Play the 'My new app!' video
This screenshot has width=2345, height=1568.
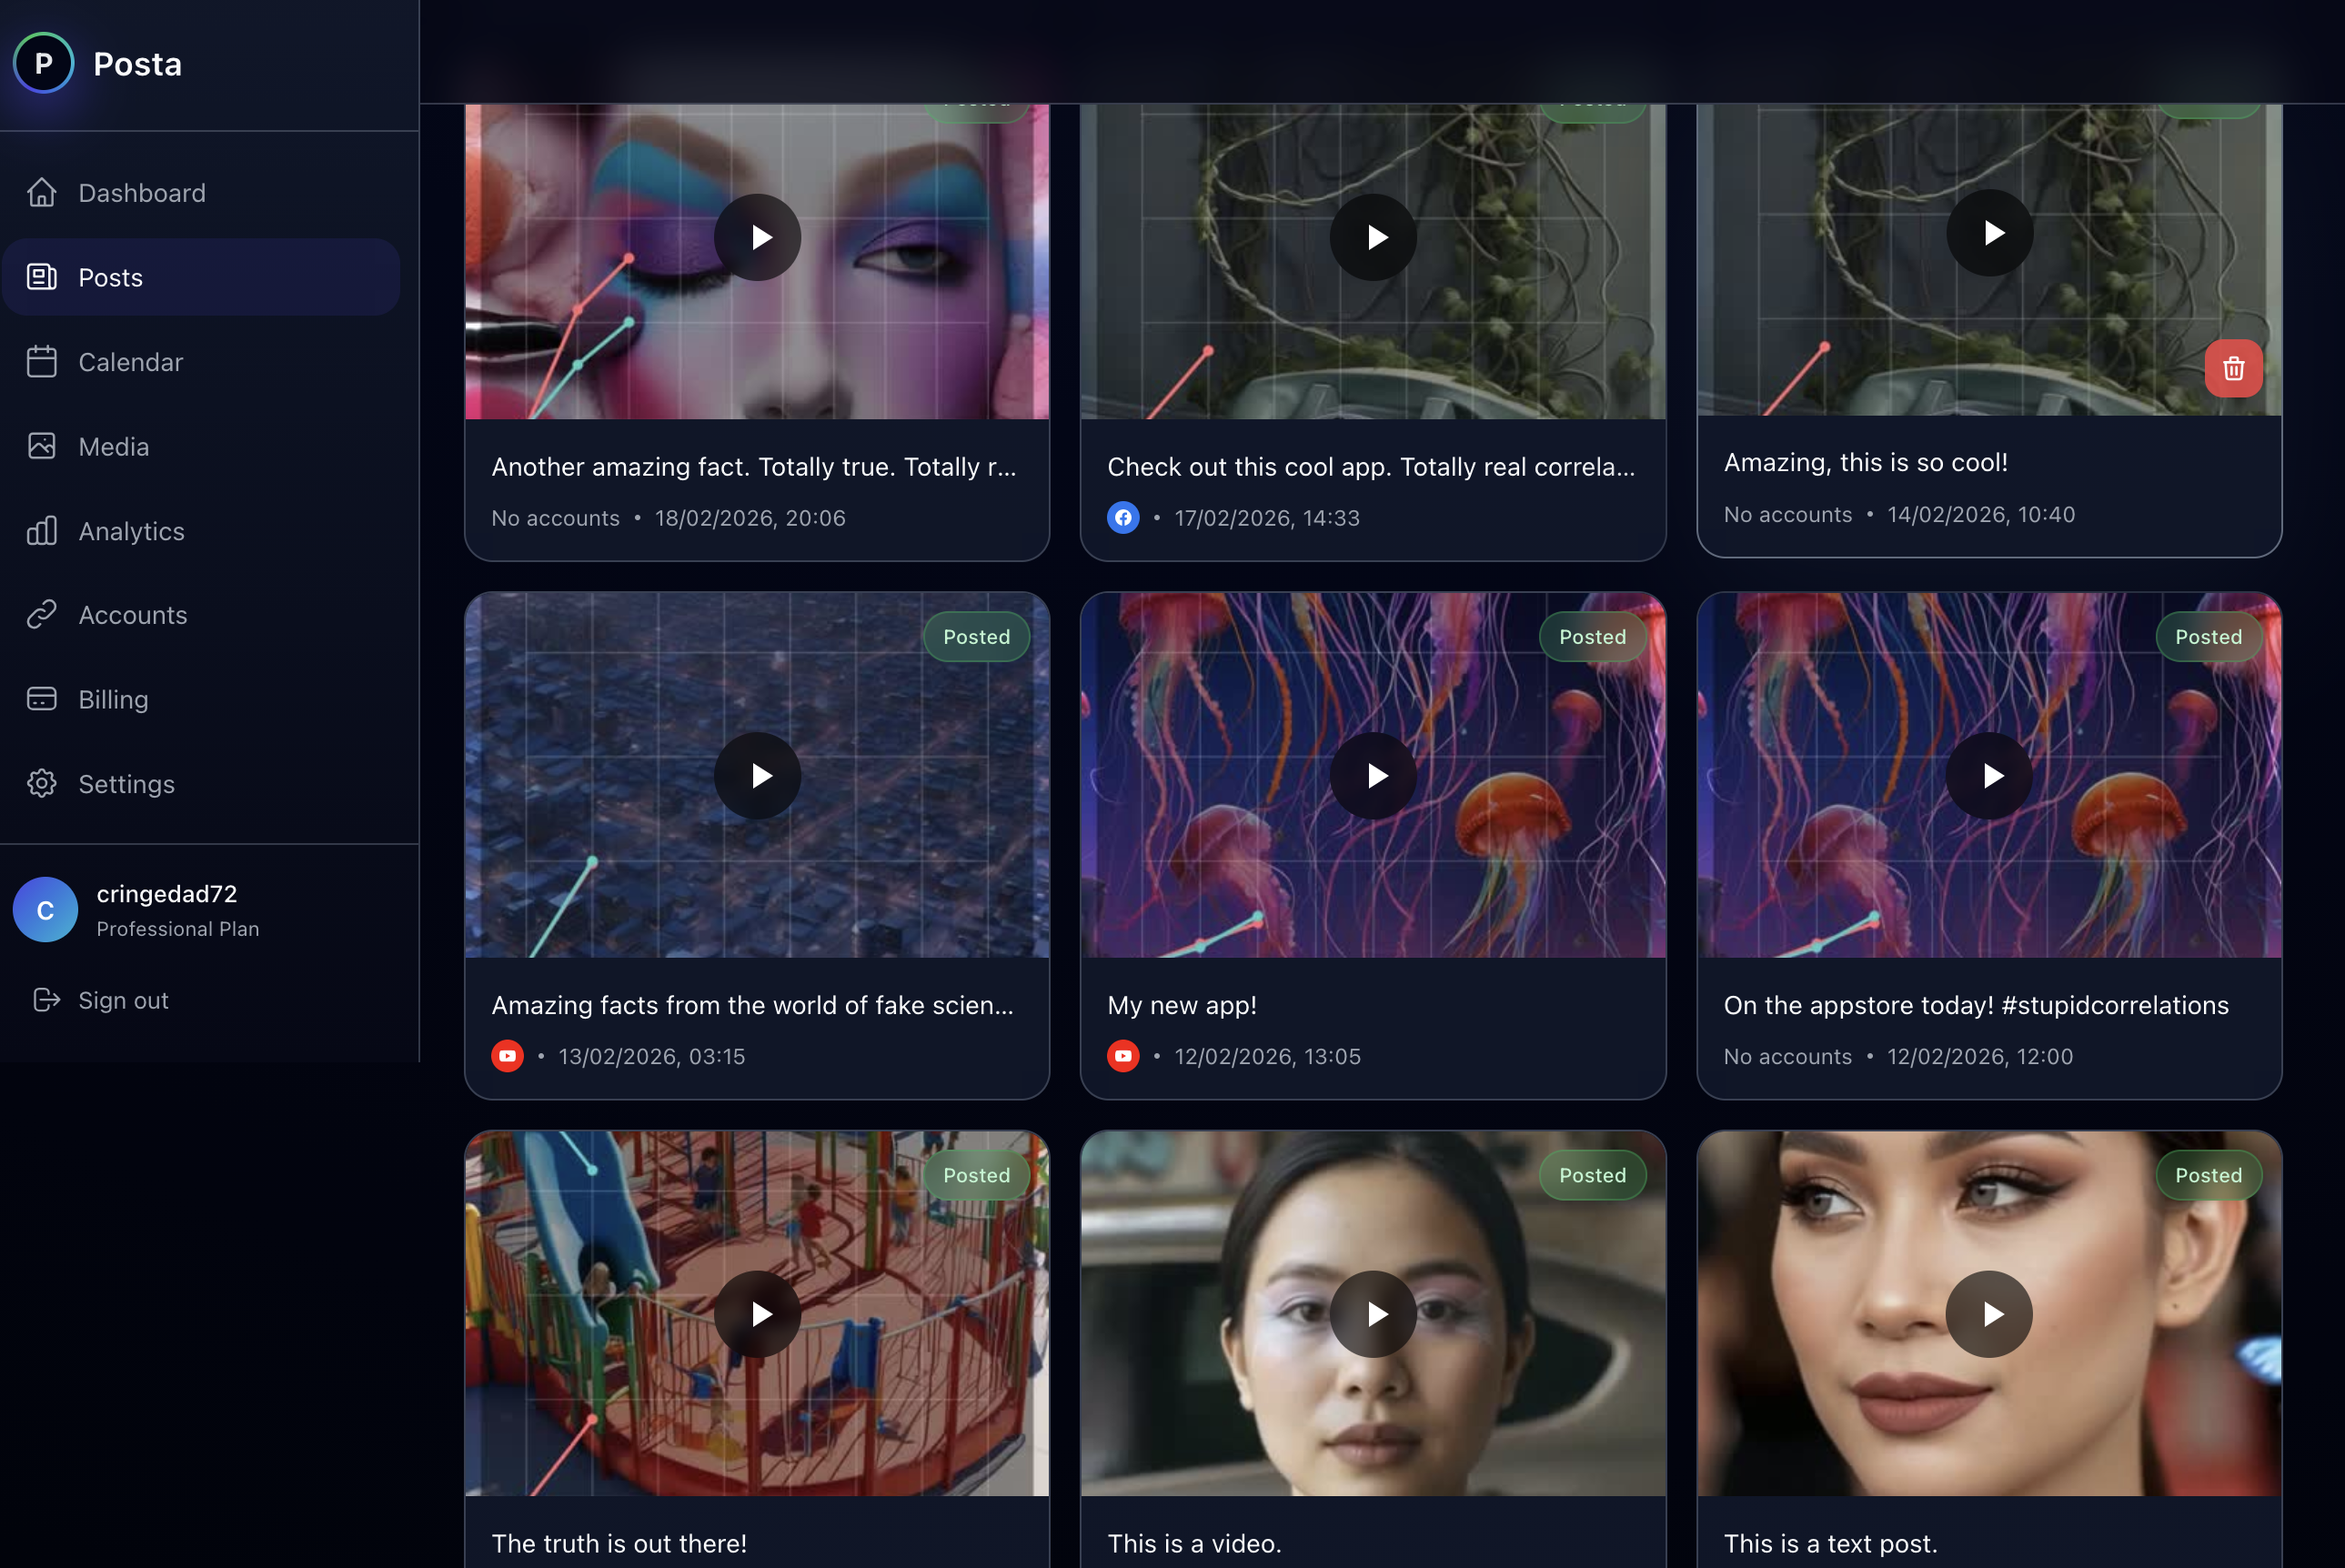[x=1373, y=775]
